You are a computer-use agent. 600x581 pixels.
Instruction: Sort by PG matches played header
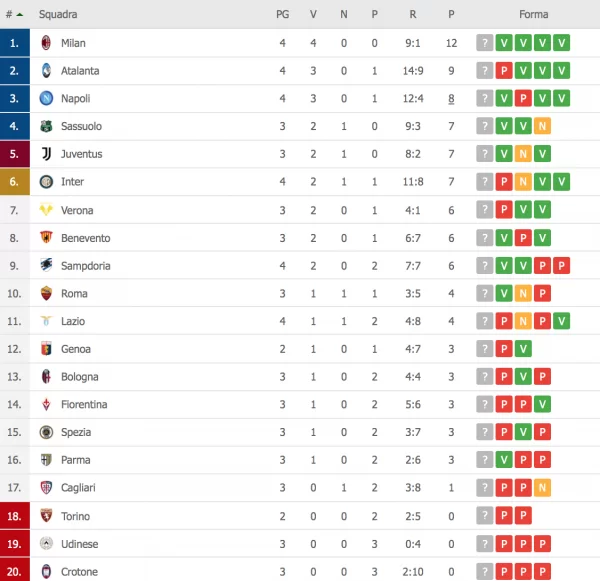pos(282,15)
